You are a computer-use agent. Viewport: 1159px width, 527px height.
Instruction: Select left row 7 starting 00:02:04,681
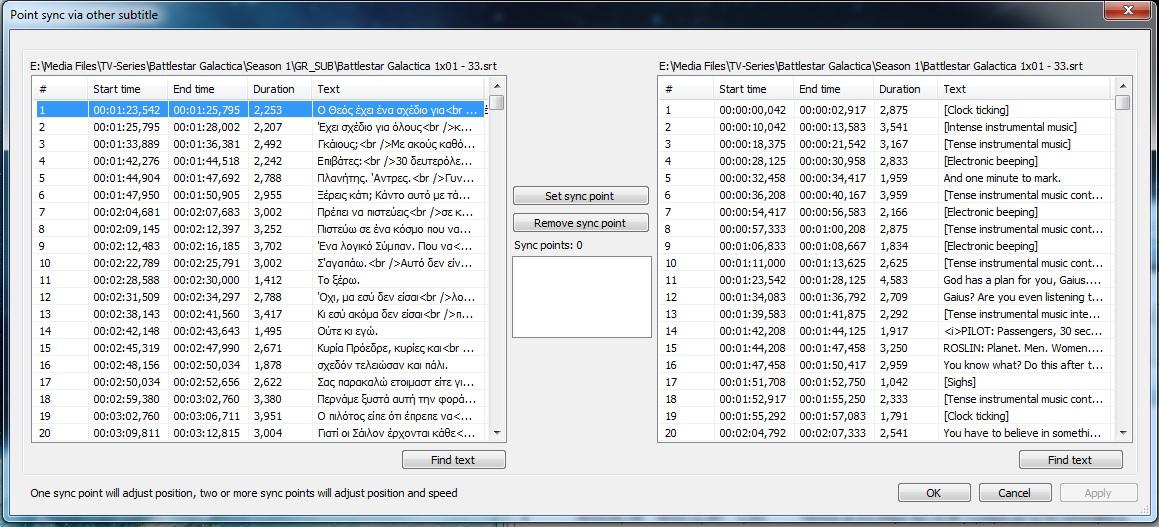coord(259,212)
